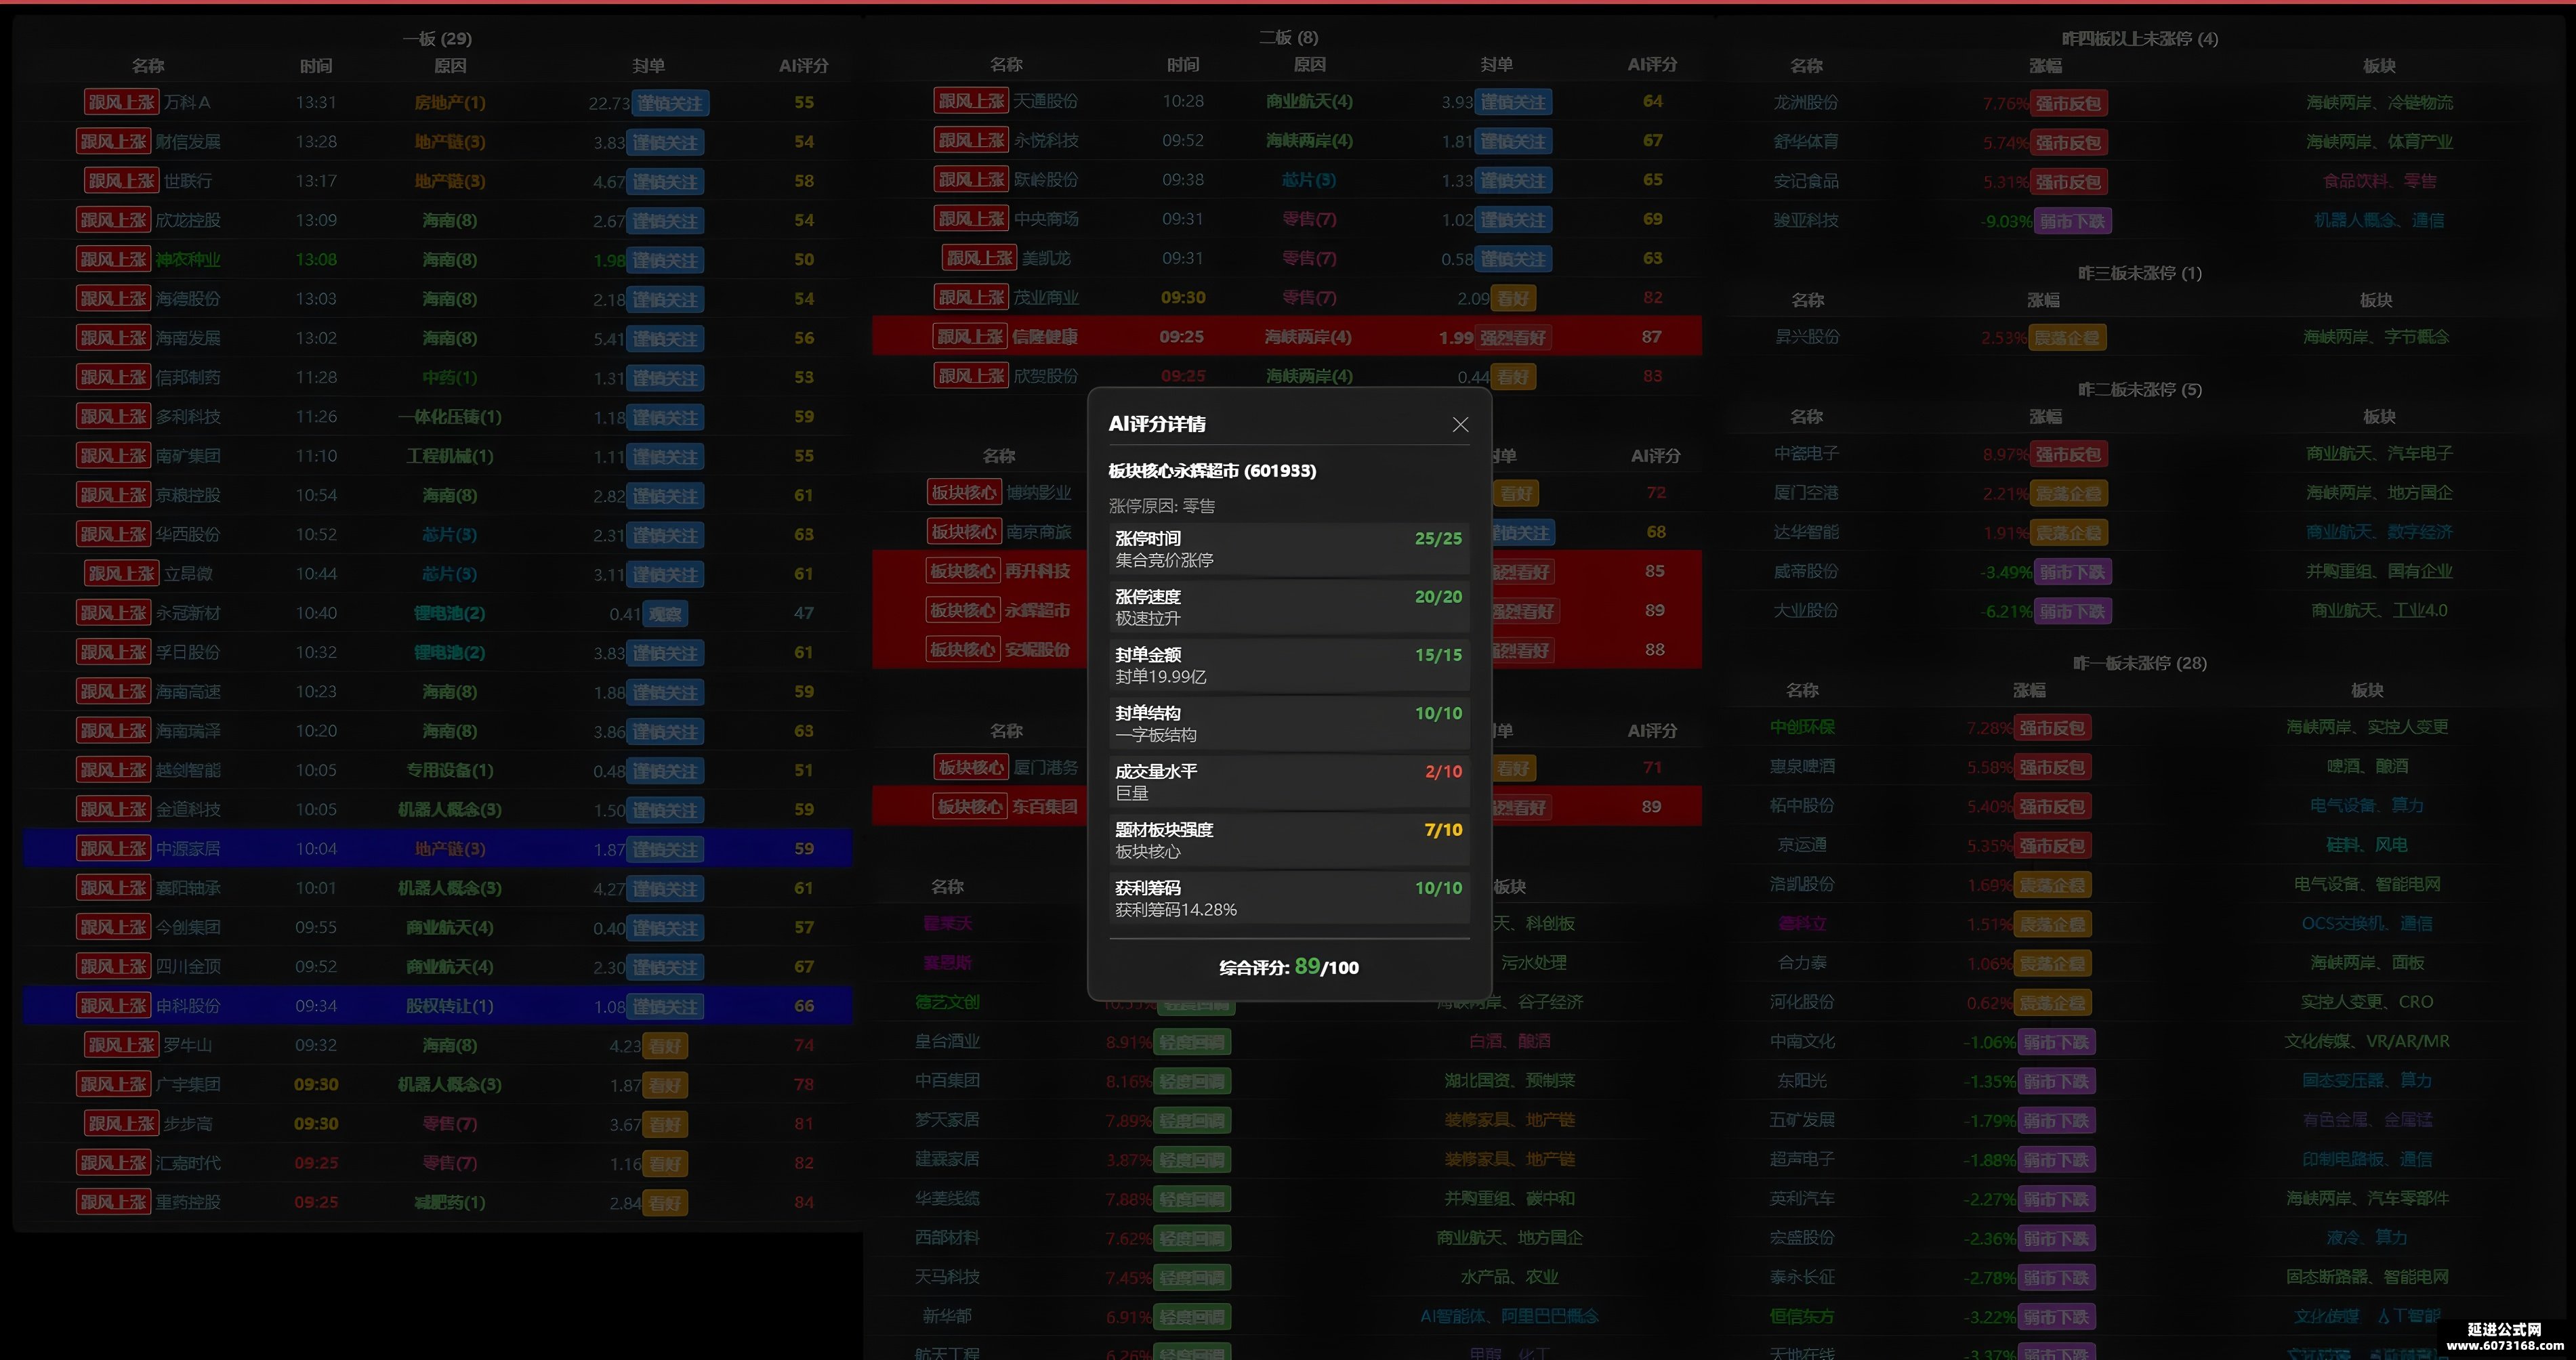Open the 强烈看好 badge for 信隆健康

[x=1513, y=338]
